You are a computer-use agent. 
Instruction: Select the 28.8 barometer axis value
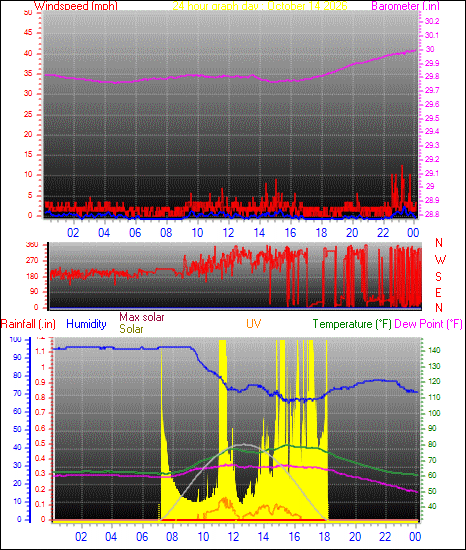[432, 214]
